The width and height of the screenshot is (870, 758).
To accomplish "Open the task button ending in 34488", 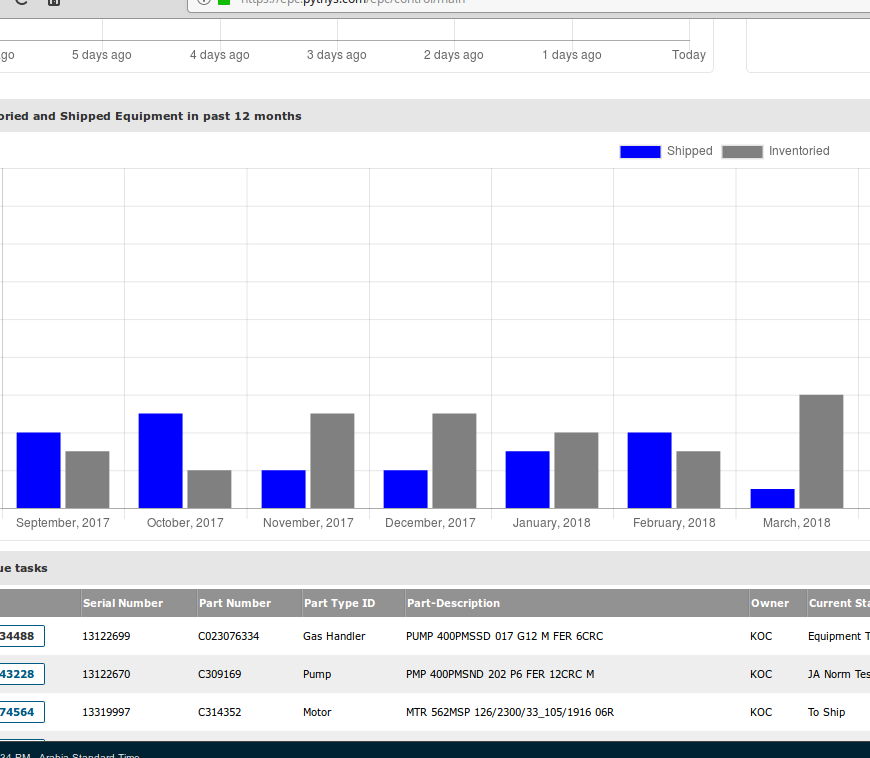I will click(21, 636).
